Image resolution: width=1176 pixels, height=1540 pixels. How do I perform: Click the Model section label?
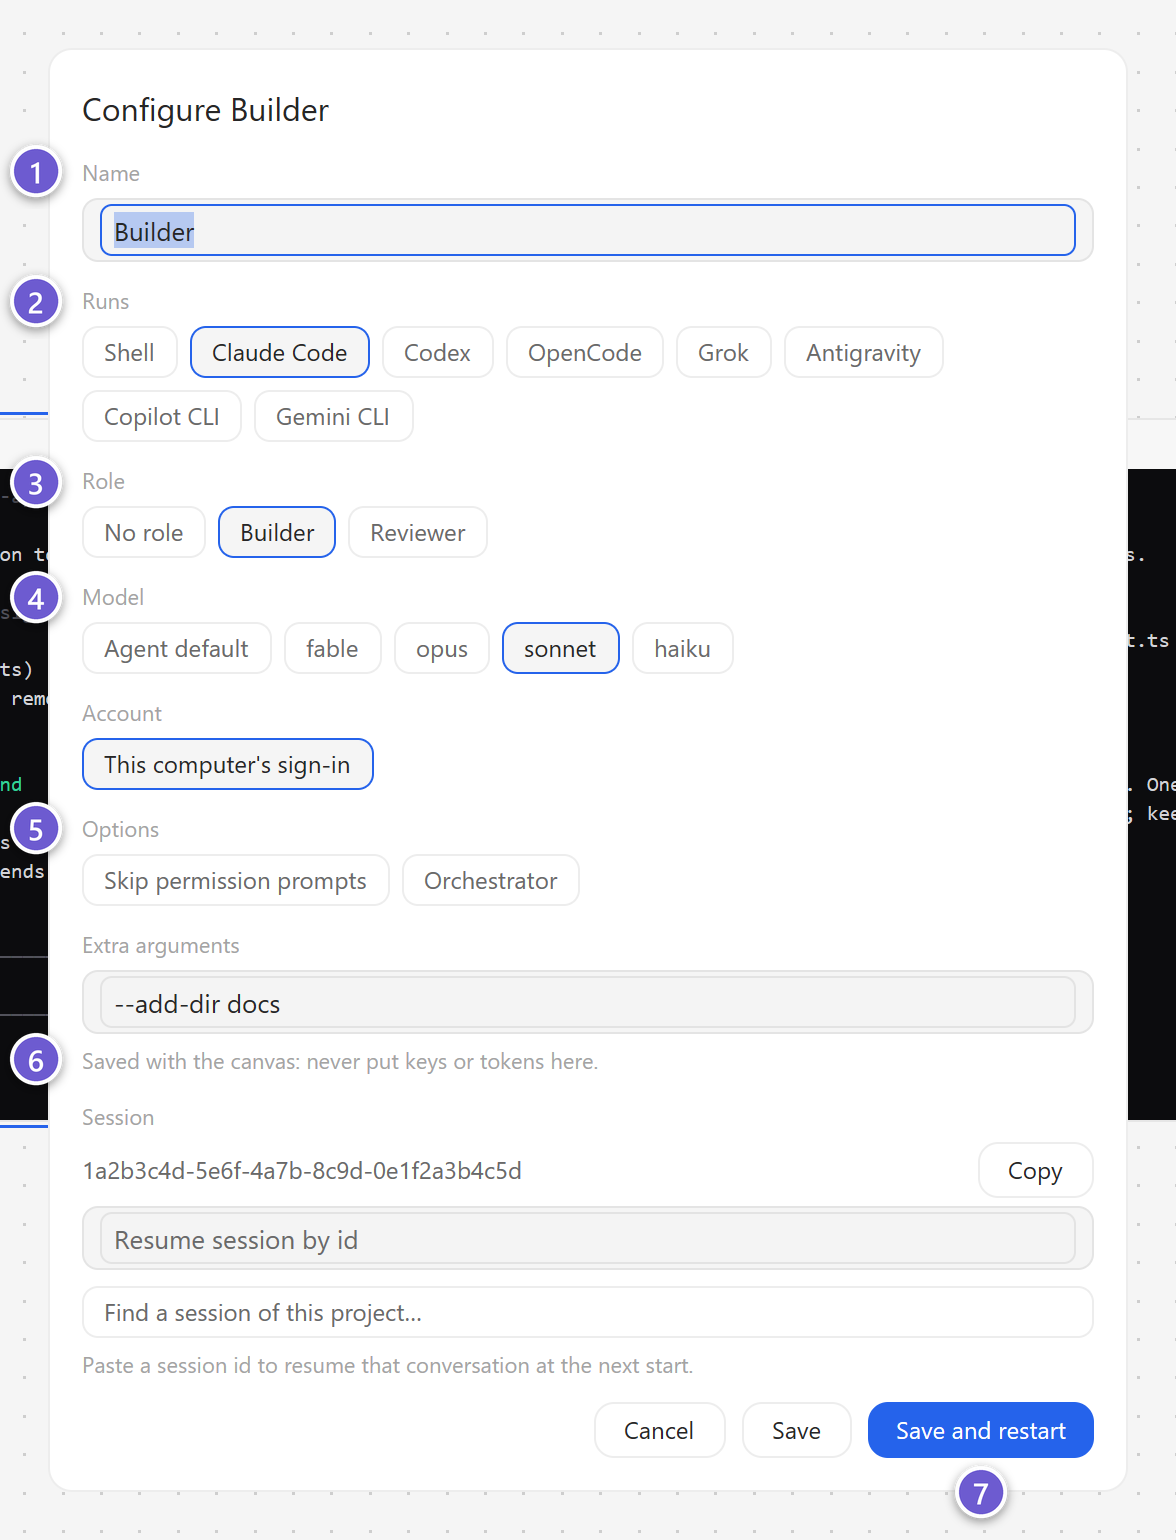[x=114, y=598]
